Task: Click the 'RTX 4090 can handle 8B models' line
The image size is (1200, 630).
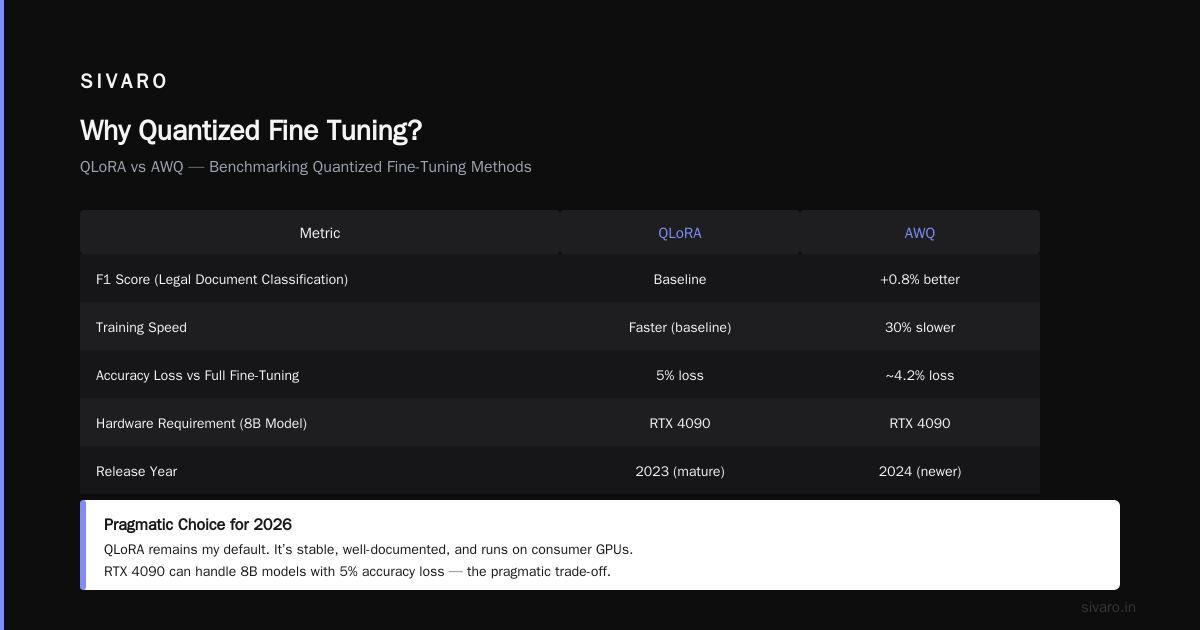Action: (357, 572)
